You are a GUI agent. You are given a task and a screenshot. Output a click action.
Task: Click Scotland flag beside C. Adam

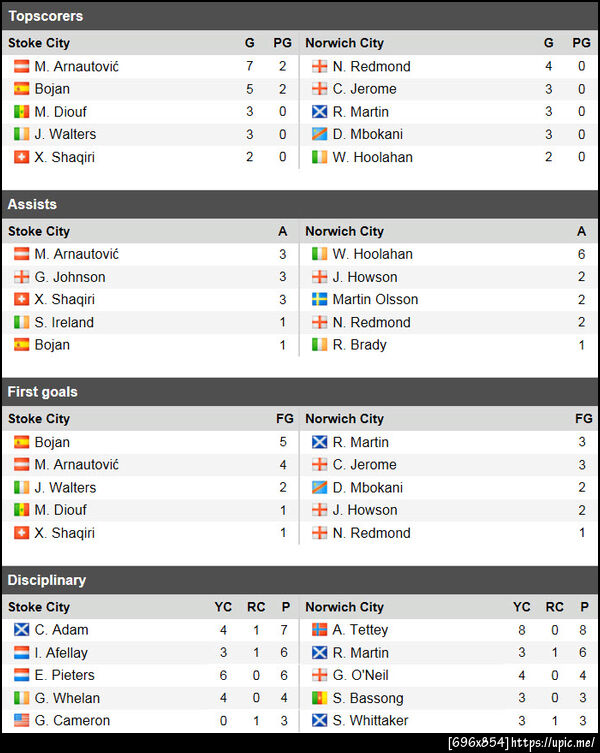[x=21, y=630]
